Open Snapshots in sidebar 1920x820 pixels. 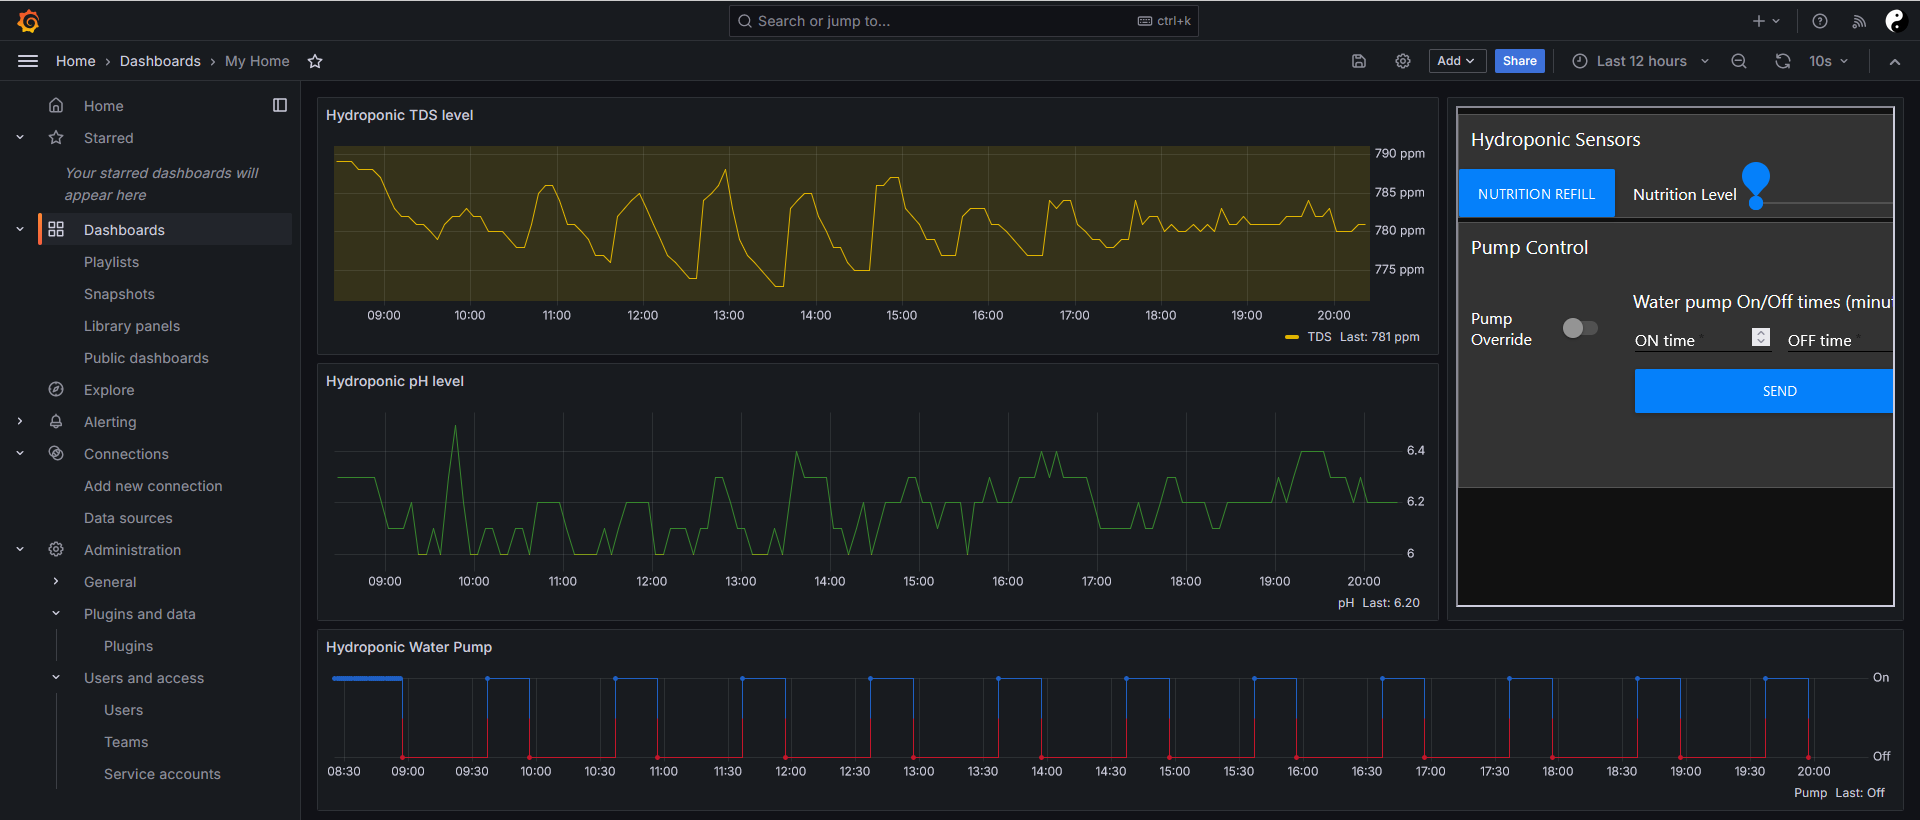pyautogui.click(x=119, y=294)
